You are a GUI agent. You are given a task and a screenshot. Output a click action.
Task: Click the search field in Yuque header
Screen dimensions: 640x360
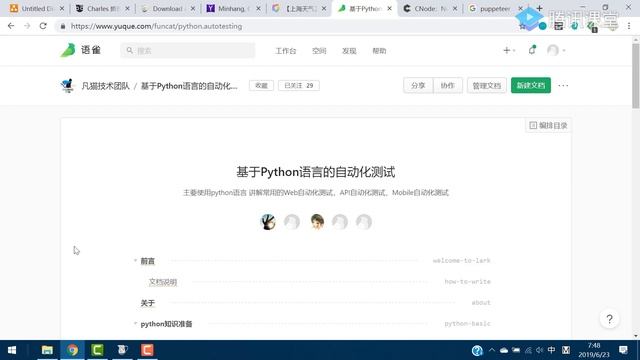click(188, 51)
